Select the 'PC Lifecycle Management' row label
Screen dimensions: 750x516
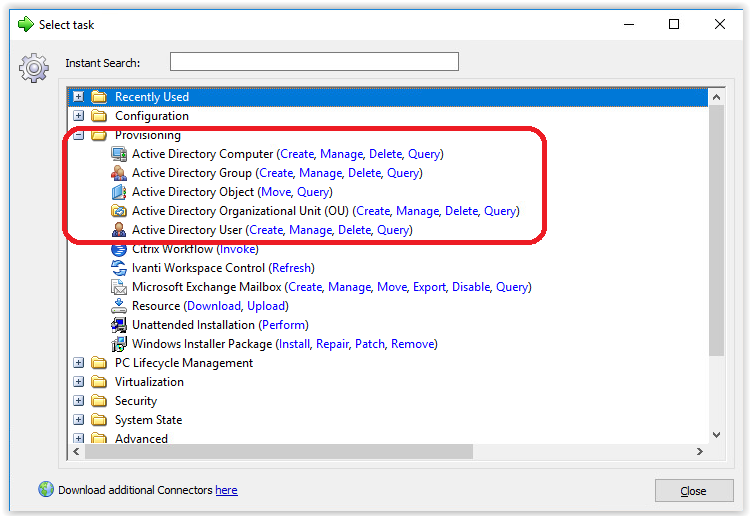click(x=184, y=363)
